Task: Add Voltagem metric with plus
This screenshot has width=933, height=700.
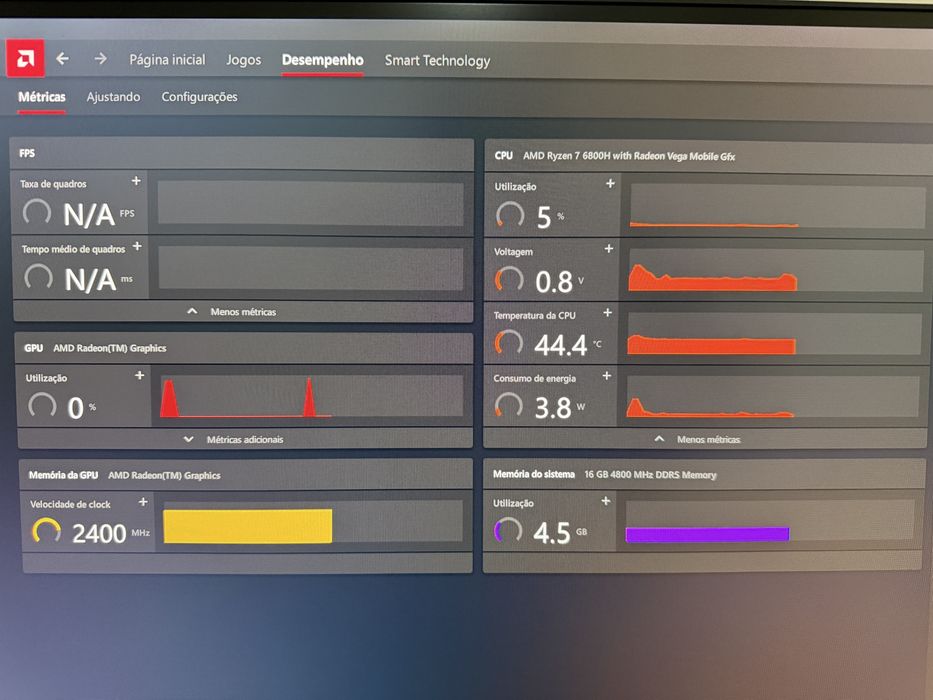Action: click(x=609, y=248)
